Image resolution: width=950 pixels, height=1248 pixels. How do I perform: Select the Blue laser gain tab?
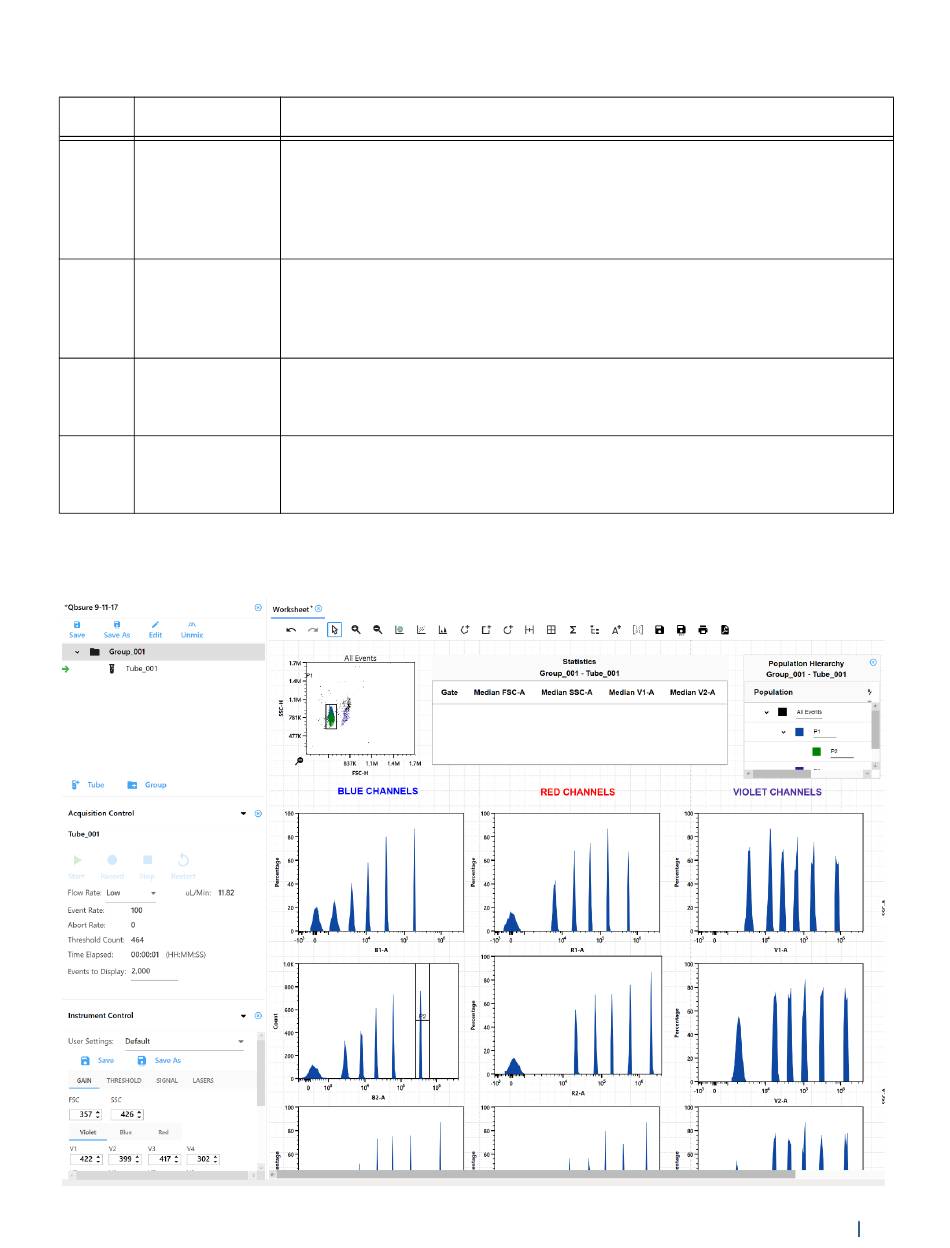click(126, 1132)
